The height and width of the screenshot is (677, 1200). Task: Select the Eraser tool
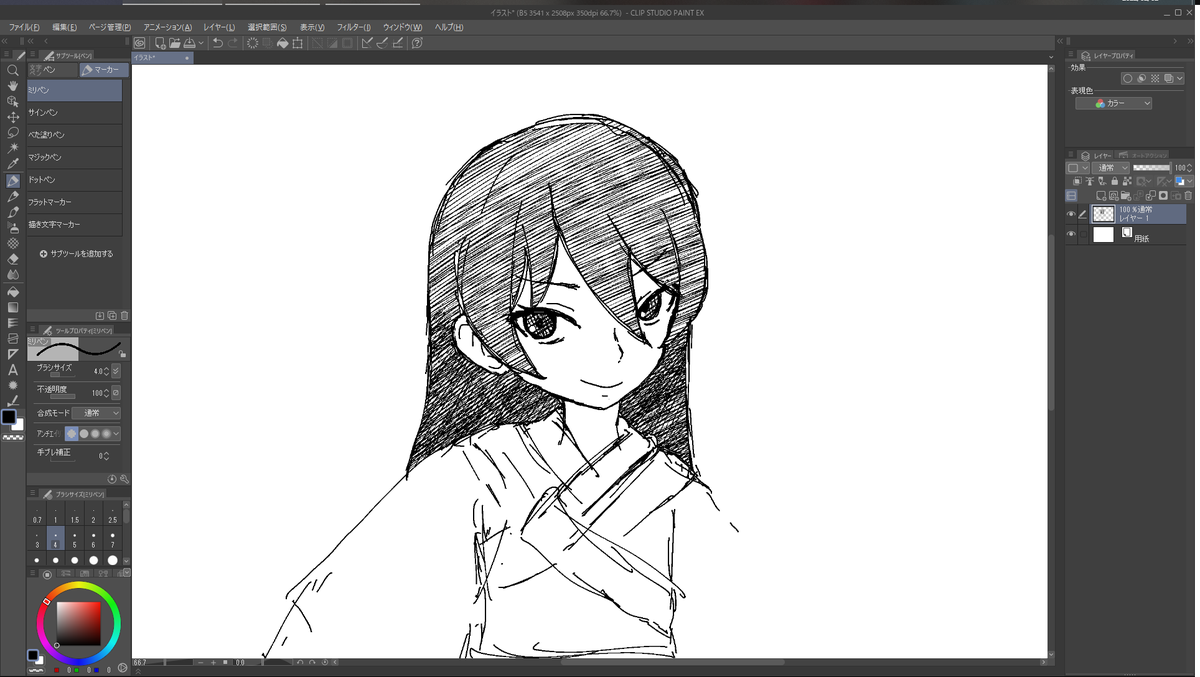[x=13, y=259]
